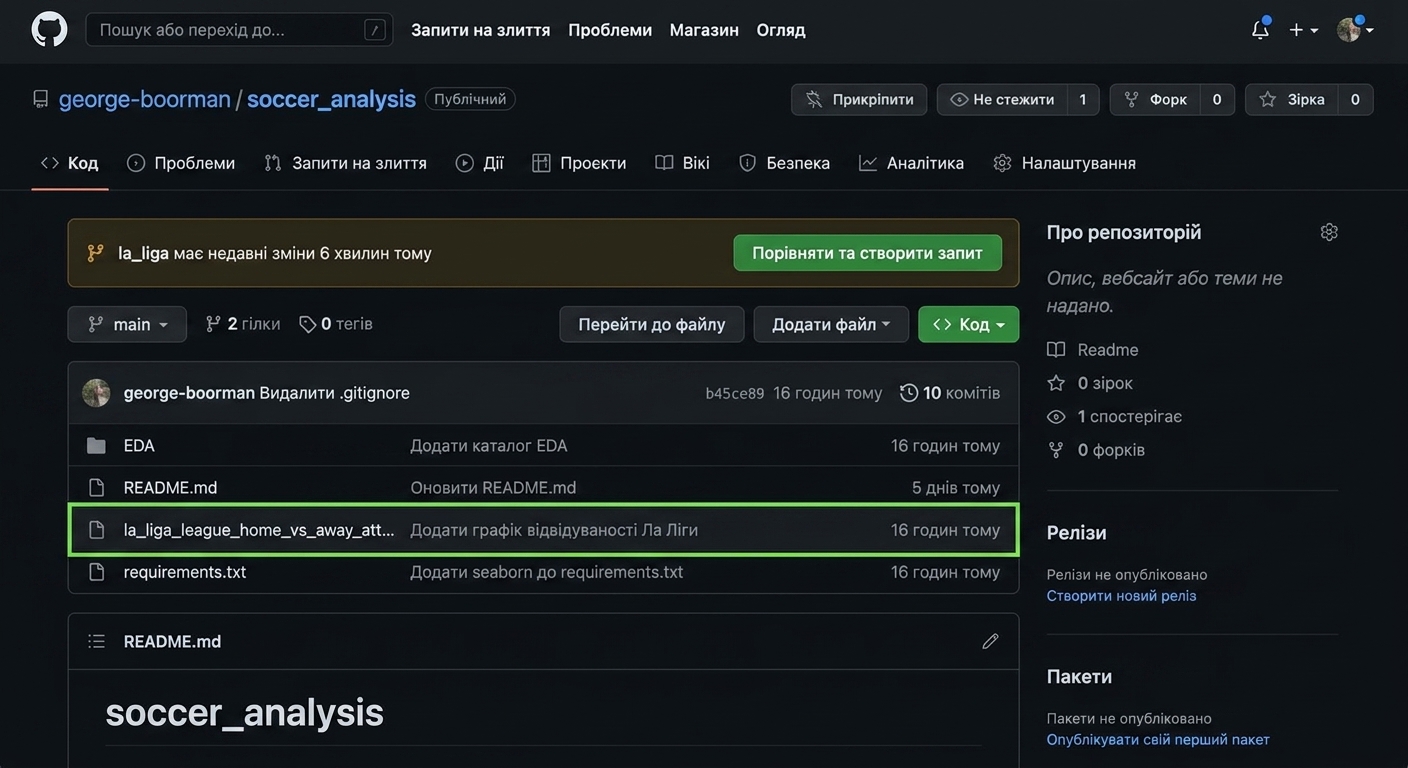Open the watchers count of 1

[1083, 100]
